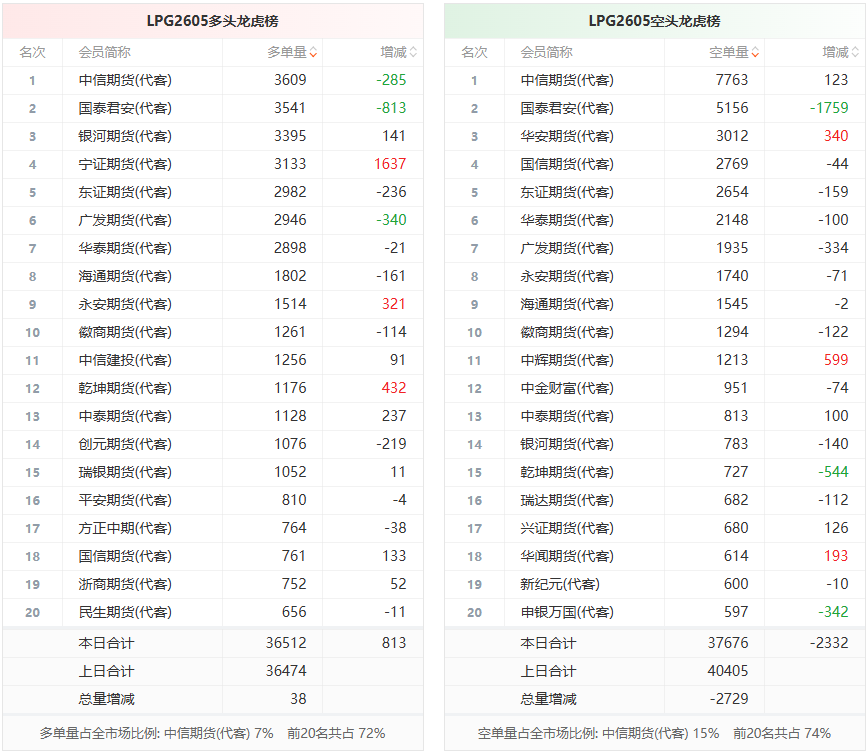The height and width of the screenshot is (753, 868).
Task: Select 国信期货(代客) in the short table
Action: [x=567, y=164]
